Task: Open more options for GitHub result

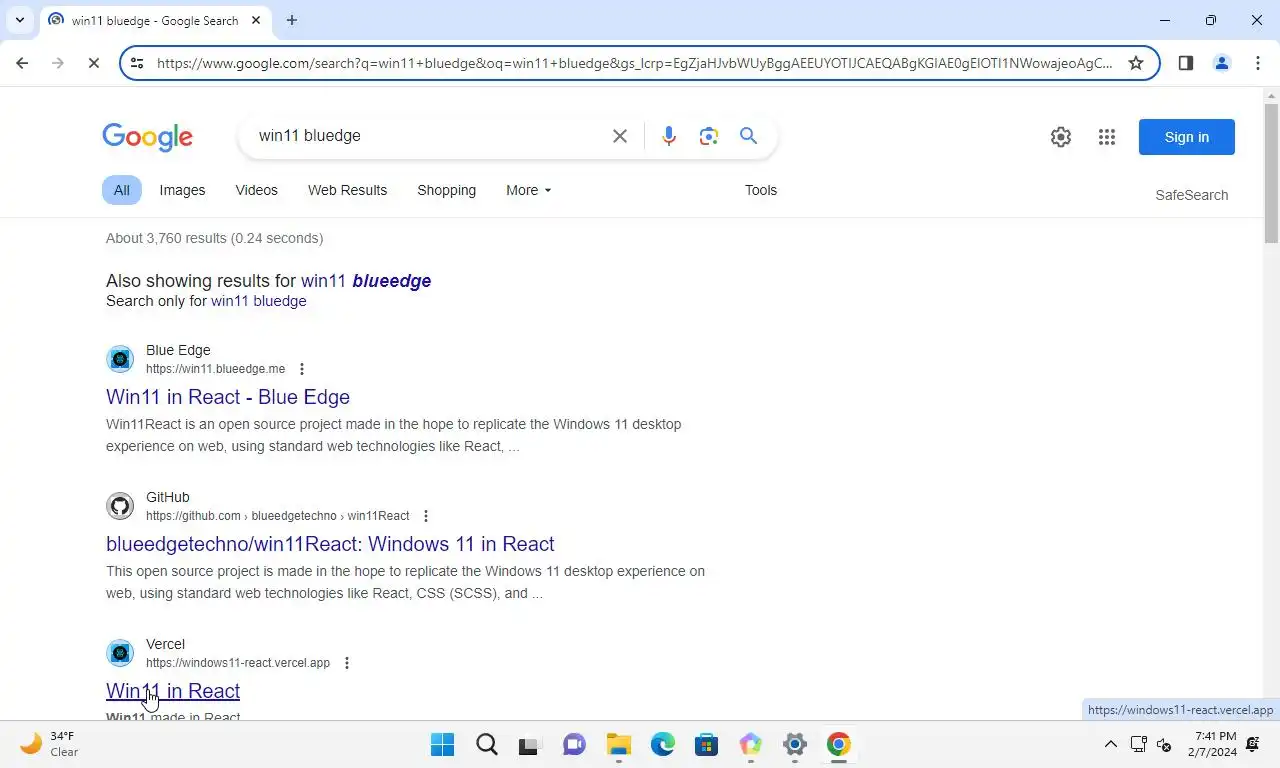Action: pyautogui.click(x=426, y=516)
